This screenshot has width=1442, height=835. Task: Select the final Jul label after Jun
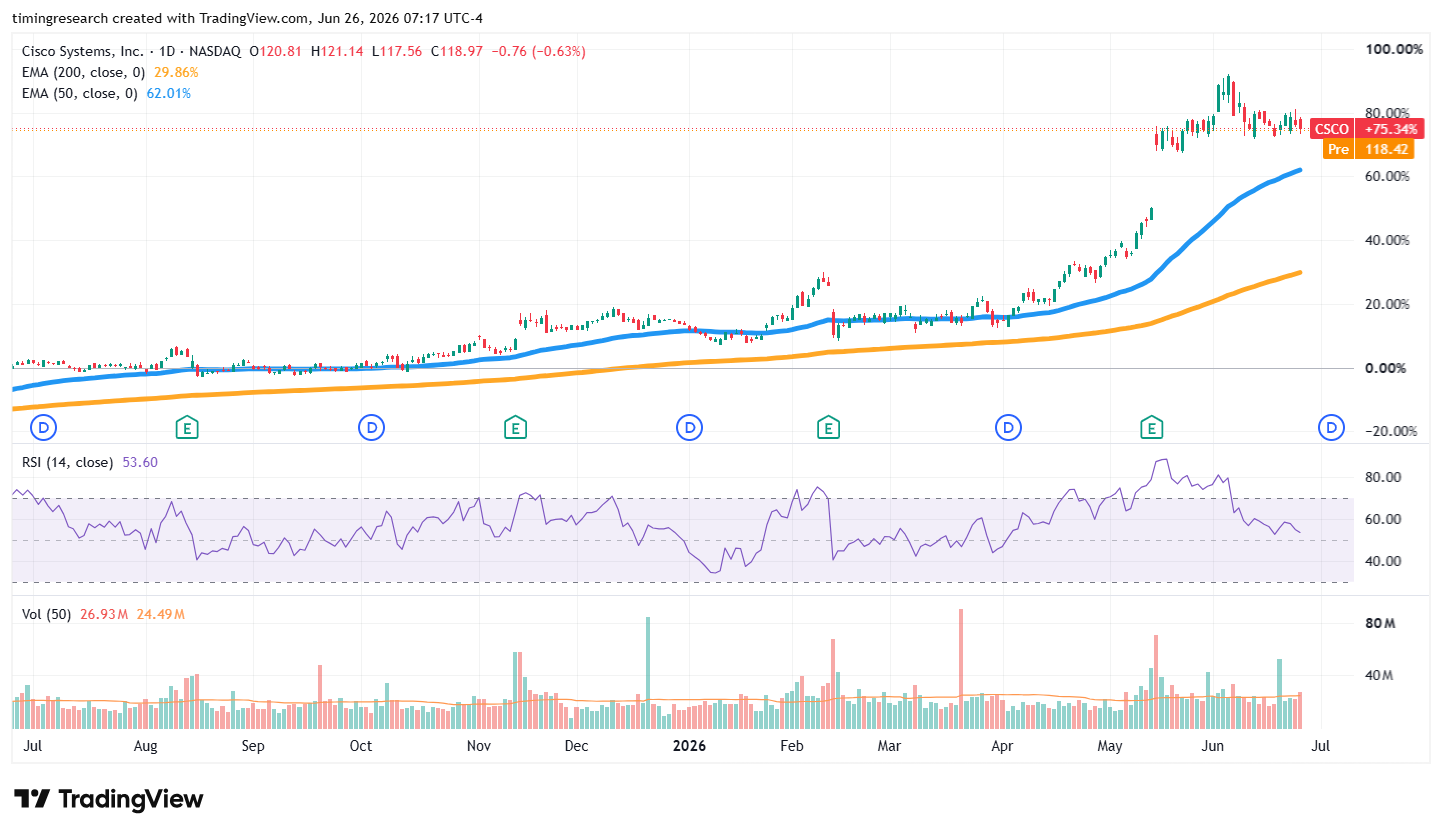1320,746
